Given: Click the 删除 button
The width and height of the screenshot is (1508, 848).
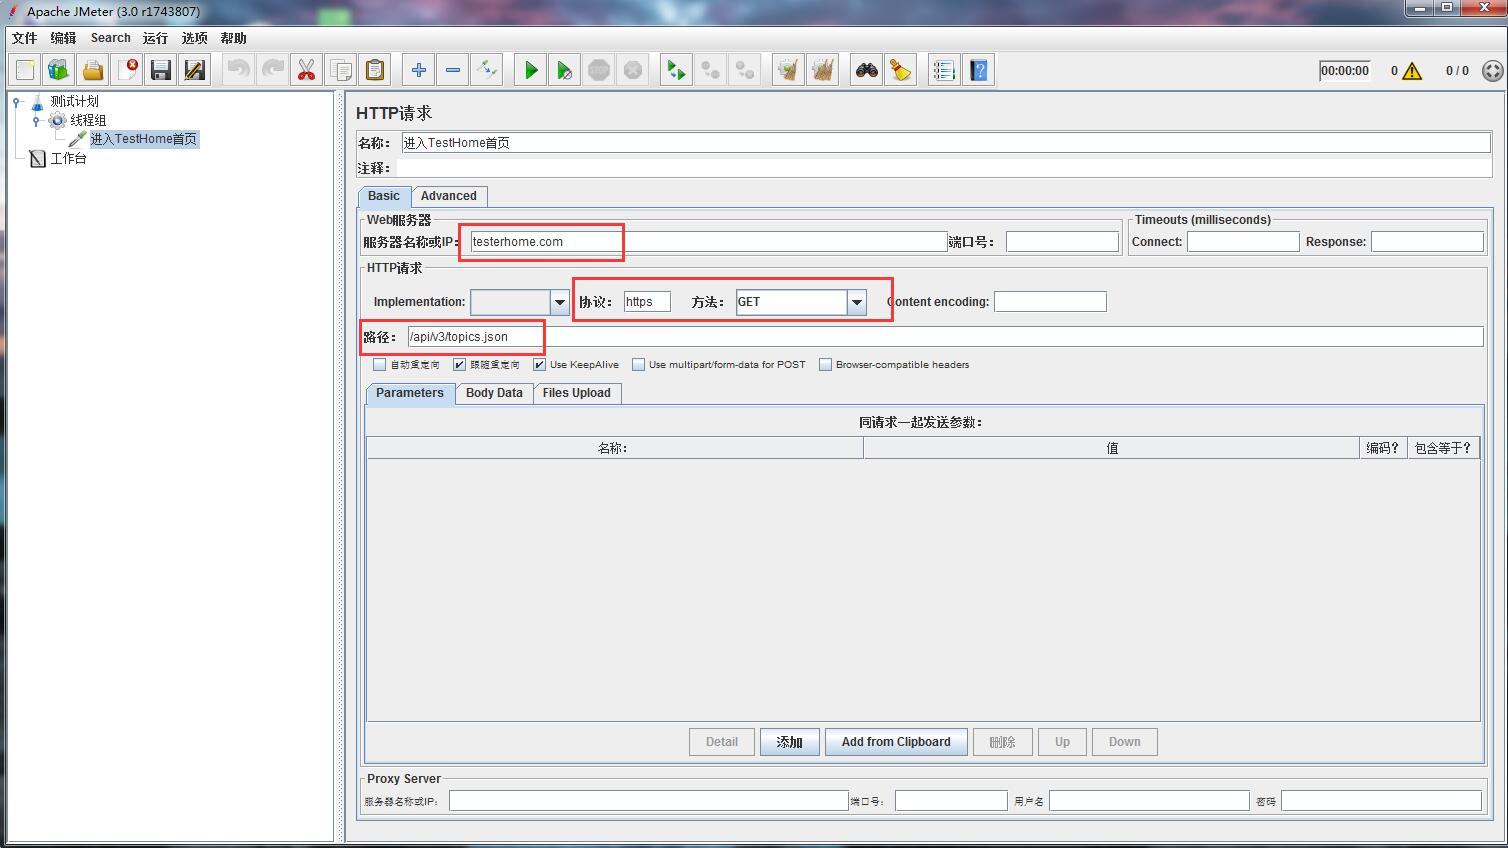Looking at the screenshot, I should point(1002,742).
